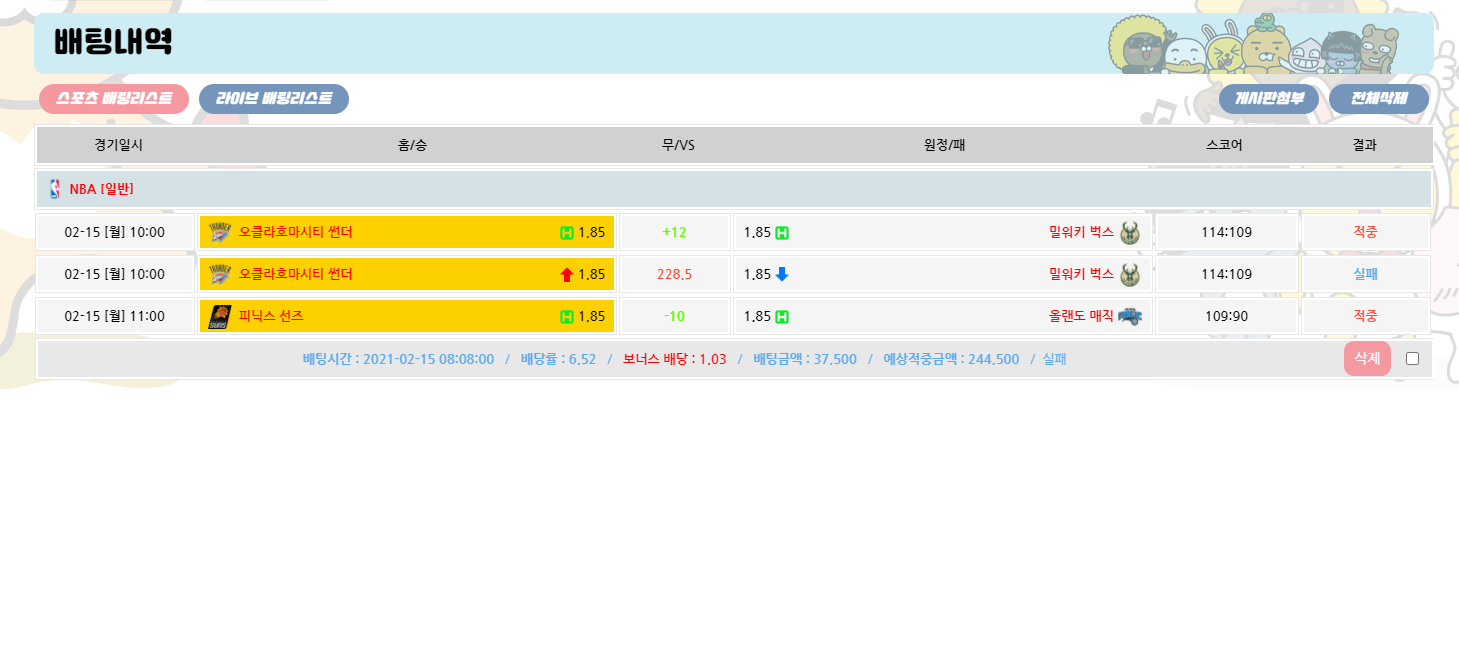Switch to 스포츠 배팅리스트 tab

[114, 99]
